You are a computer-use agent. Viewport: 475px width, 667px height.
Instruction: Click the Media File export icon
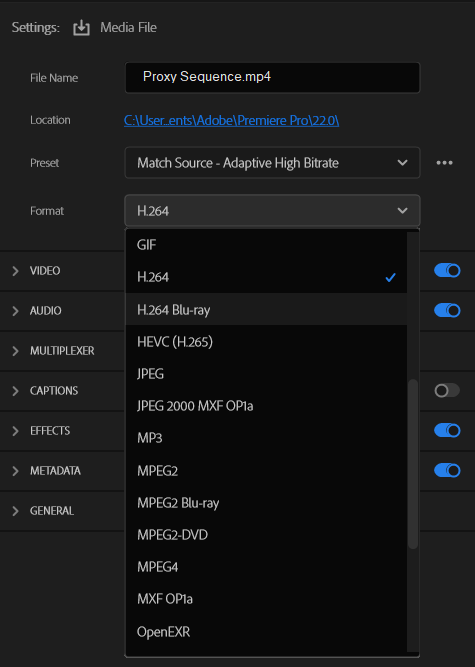tap(81, 28)
